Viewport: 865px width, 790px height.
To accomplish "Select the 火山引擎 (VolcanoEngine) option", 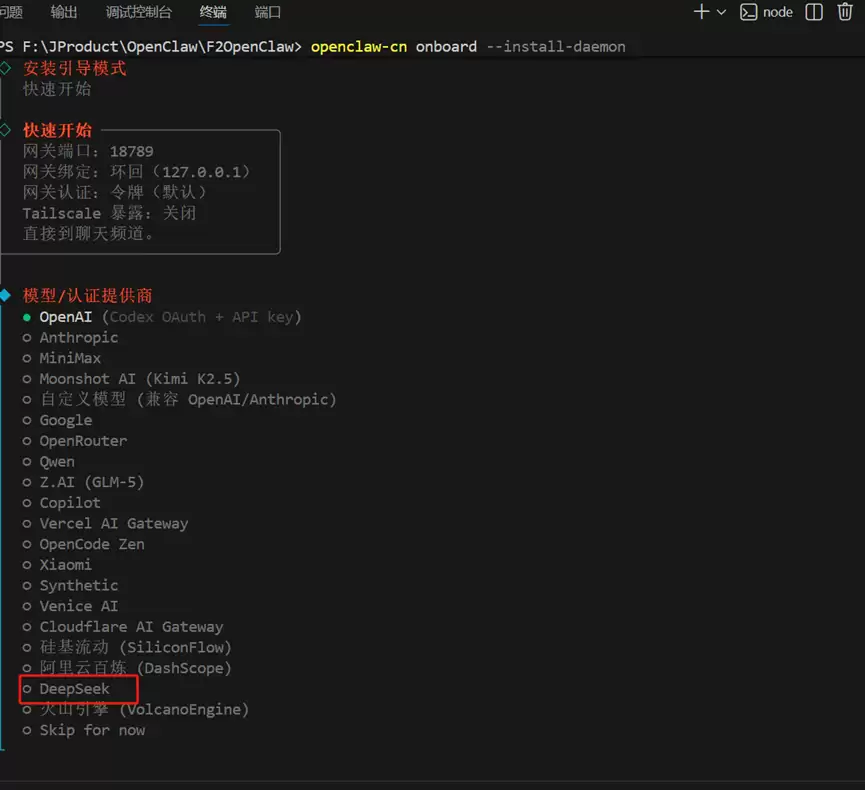I will click(x=143, y=710).
